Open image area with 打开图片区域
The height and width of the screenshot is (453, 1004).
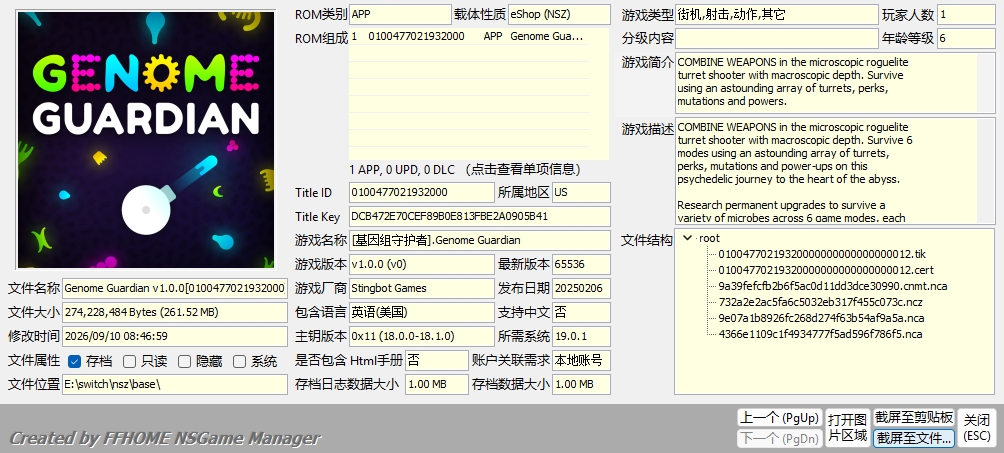[847, 428]
